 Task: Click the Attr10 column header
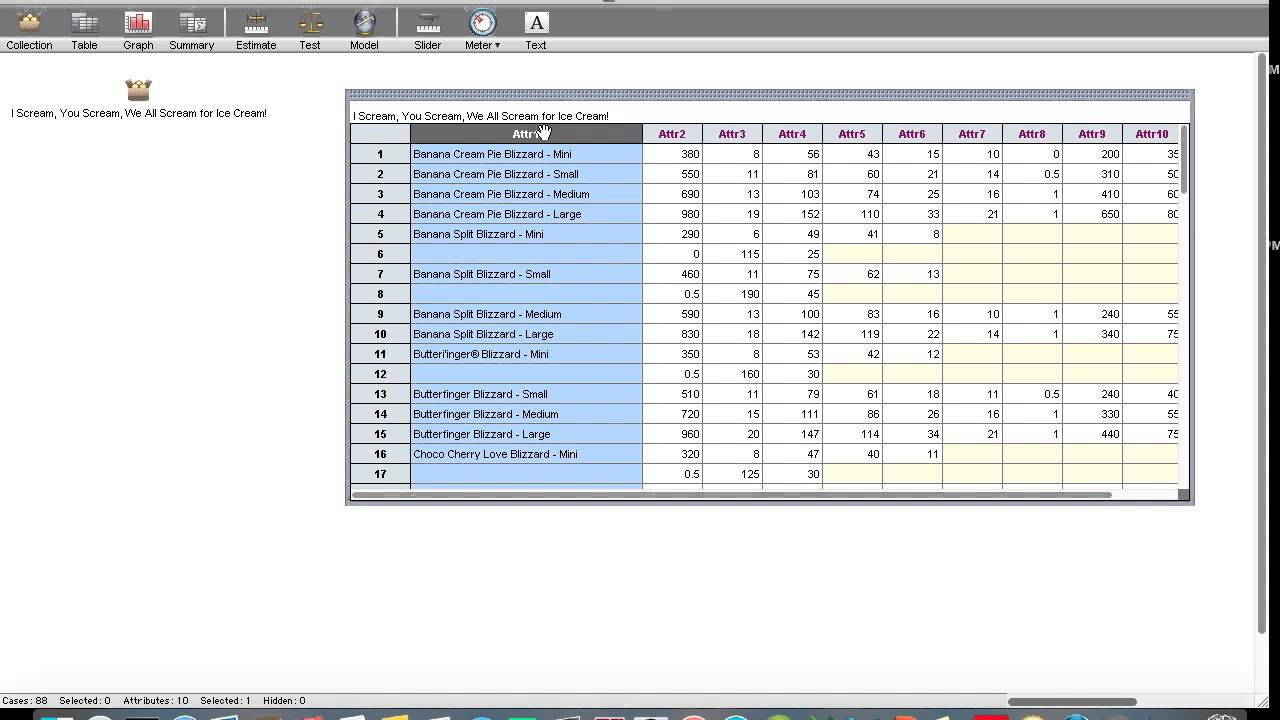(x=1151, y=134)
